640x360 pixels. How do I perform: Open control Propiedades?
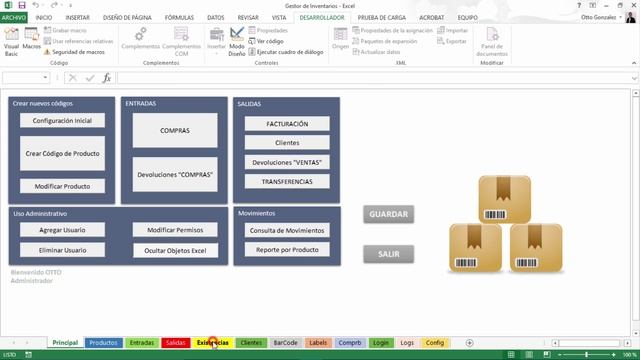[268, 30]
